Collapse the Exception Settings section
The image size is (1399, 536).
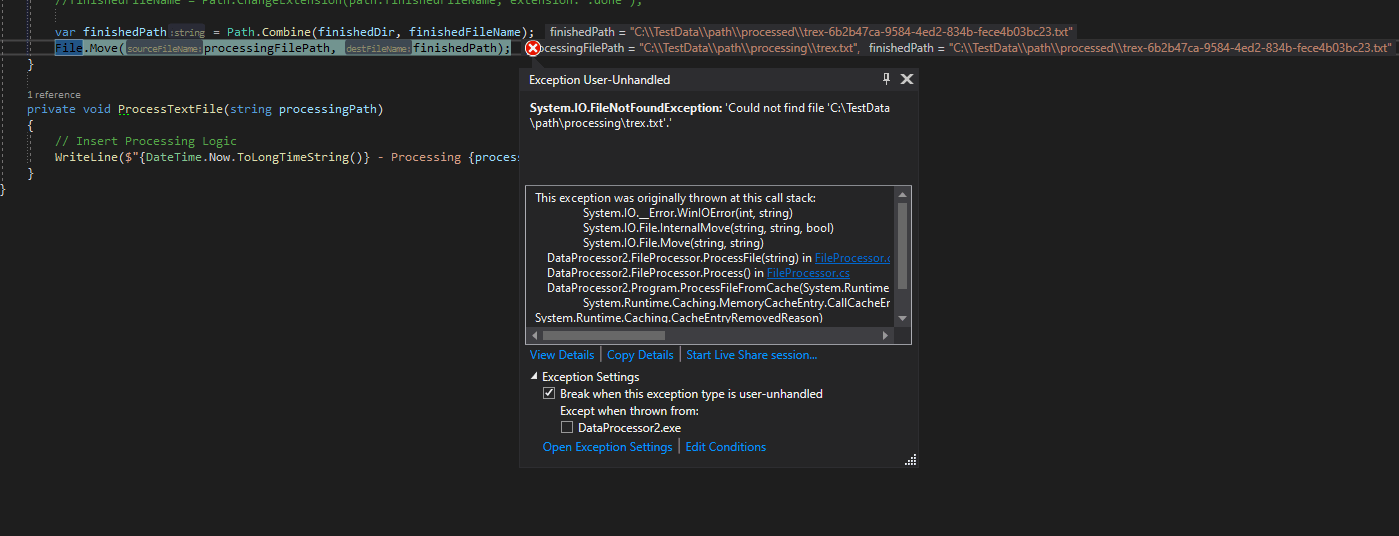pyautogui.click(x=534, y=377)
